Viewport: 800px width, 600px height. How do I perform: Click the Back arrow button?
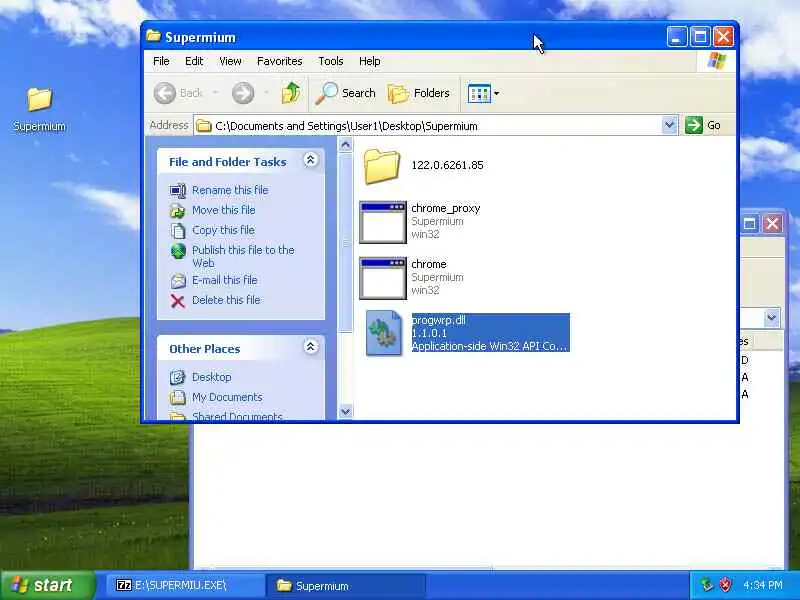[165, 93]
